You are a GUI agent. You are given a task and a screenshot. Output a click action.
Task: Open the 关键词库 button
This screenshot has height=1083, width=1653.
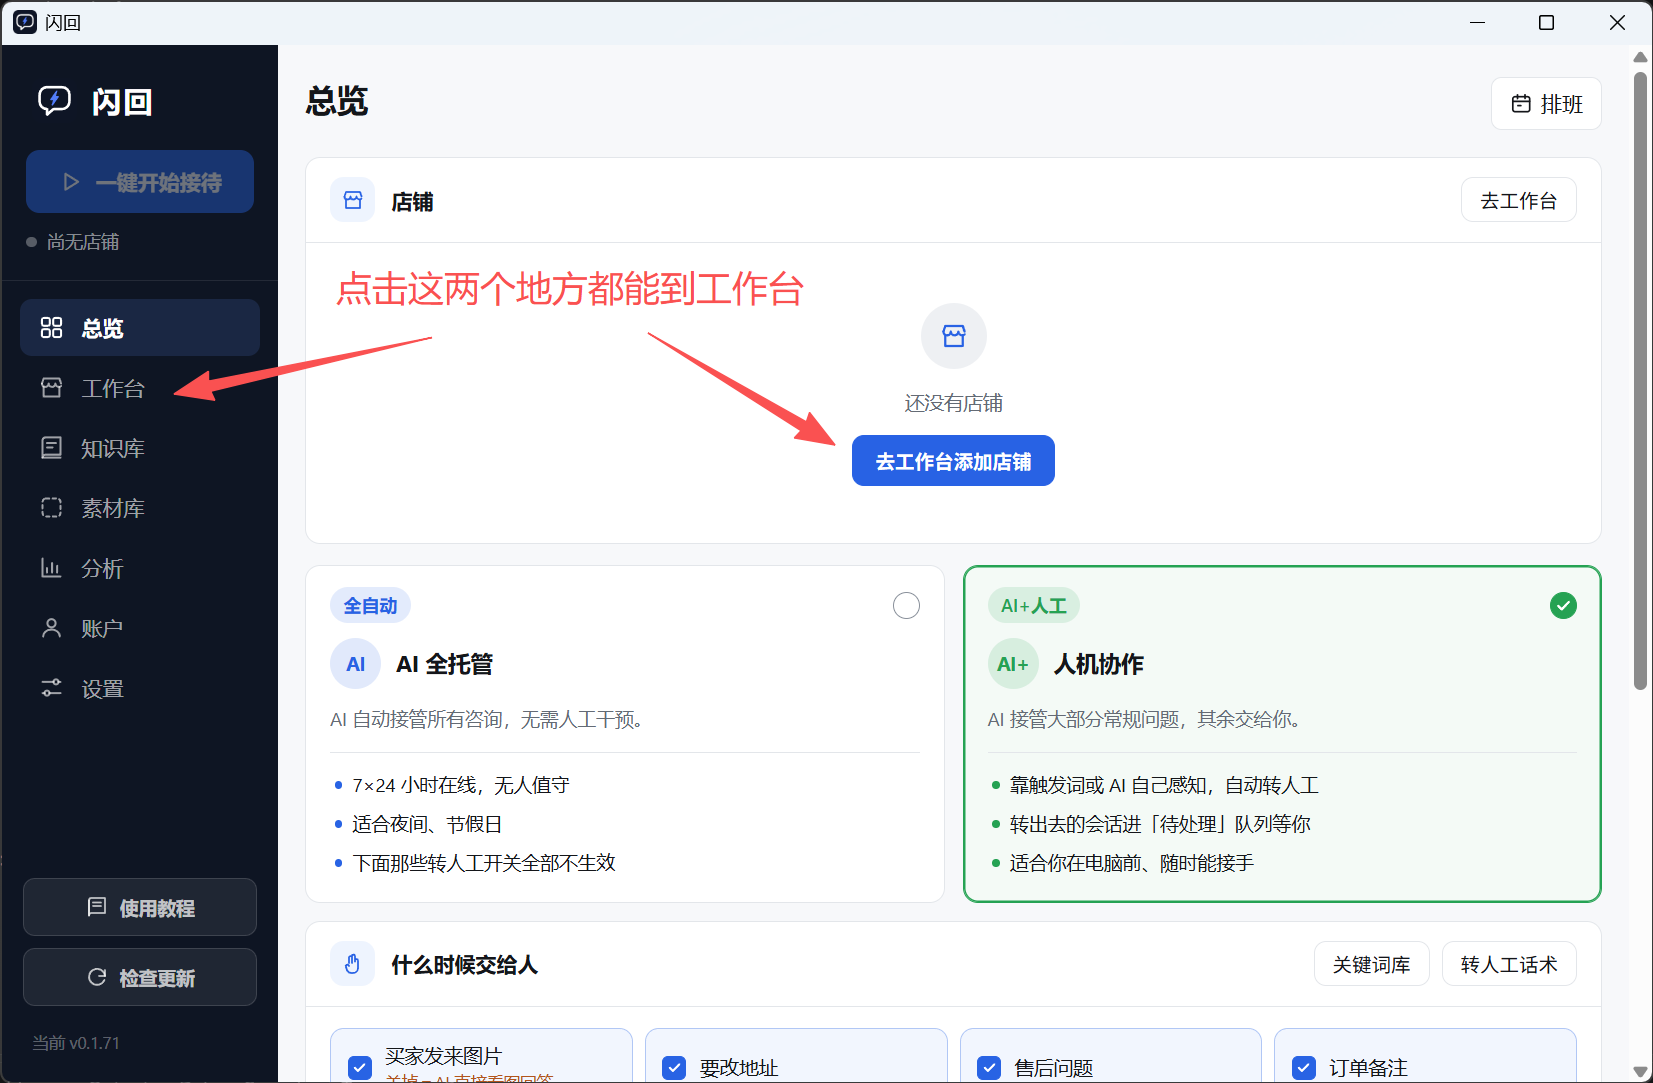click(x=1371, y=964)
